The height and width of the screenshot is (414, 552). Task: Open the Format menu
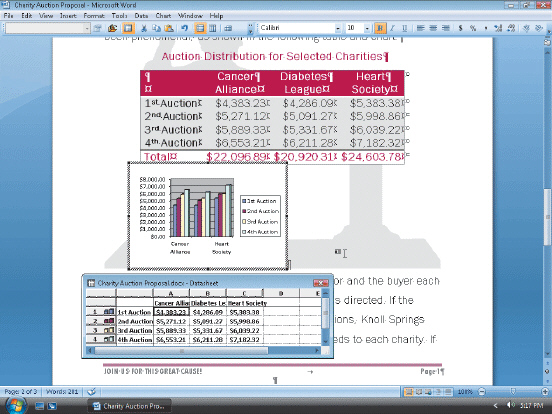(94, 16)
